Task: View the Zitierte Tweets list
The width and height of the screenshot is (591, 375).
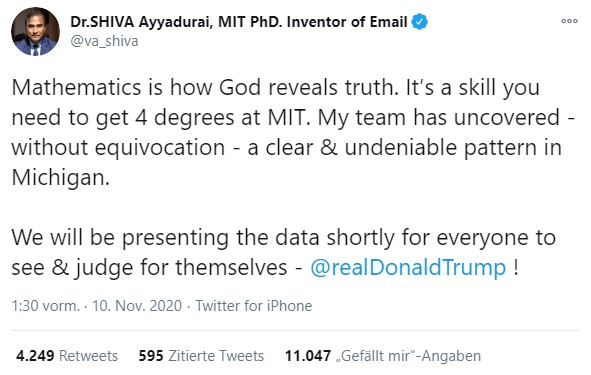Action: (216, 355)
